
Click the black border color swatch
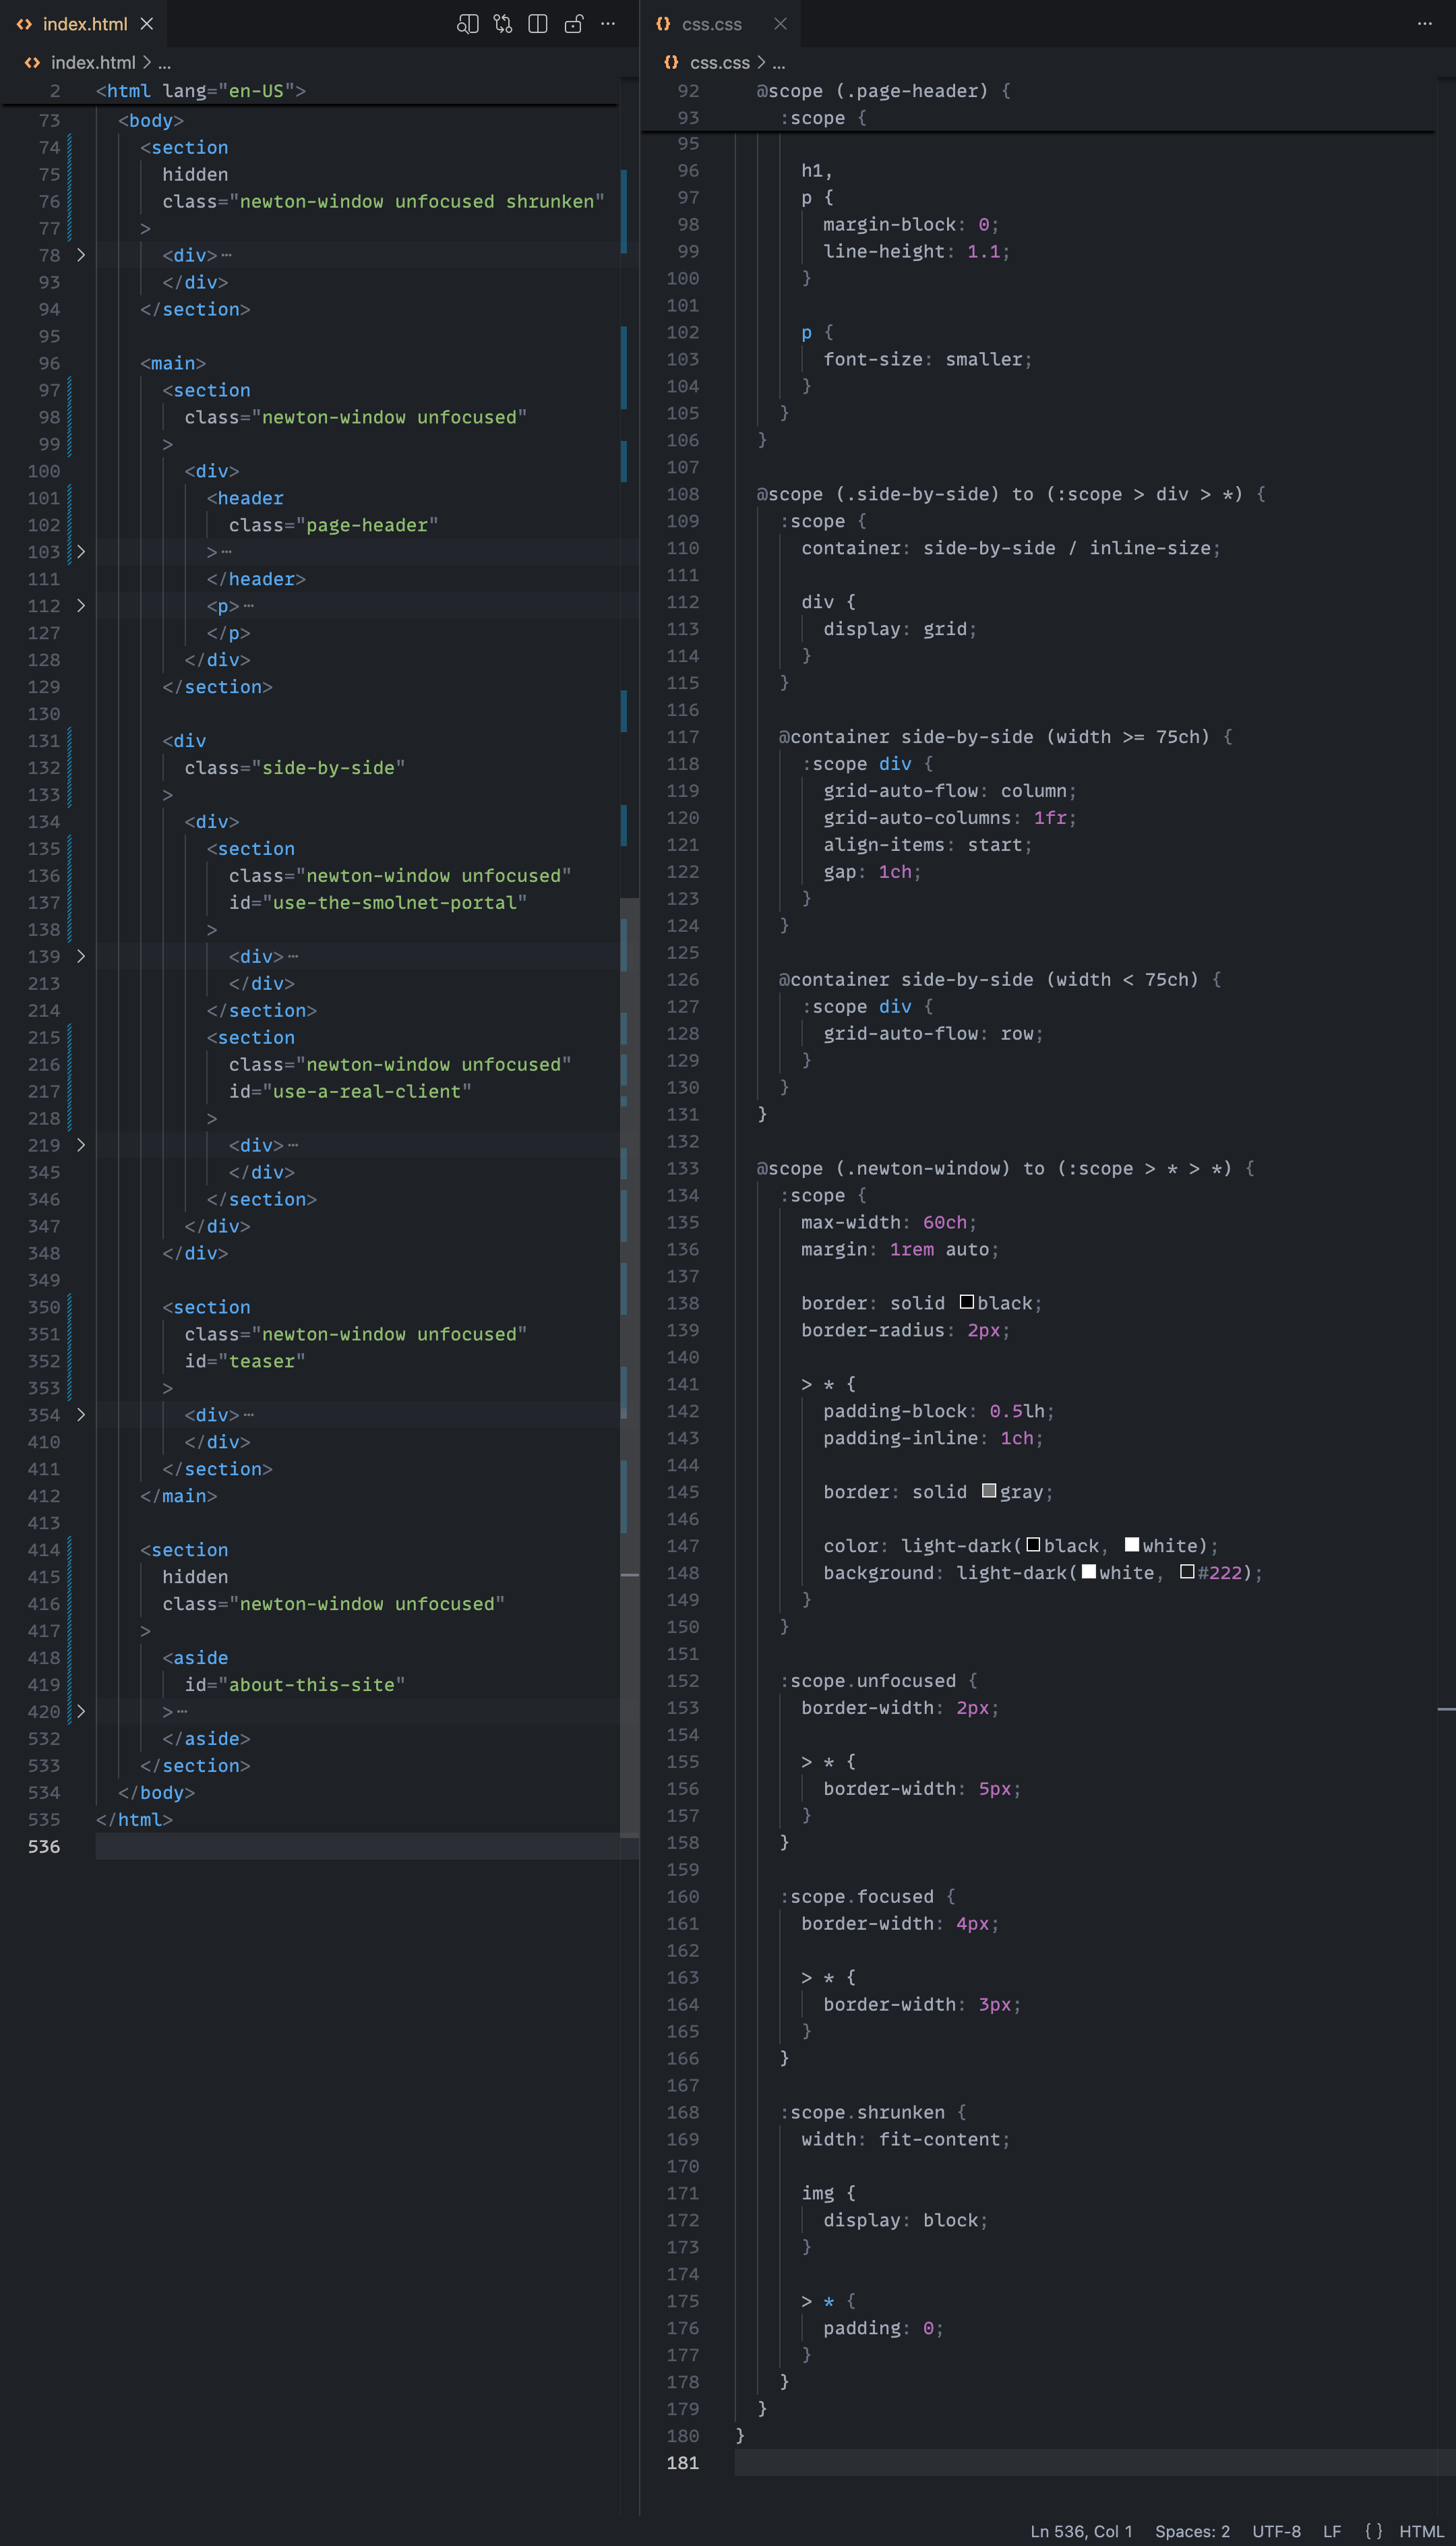click(966, 1302)
